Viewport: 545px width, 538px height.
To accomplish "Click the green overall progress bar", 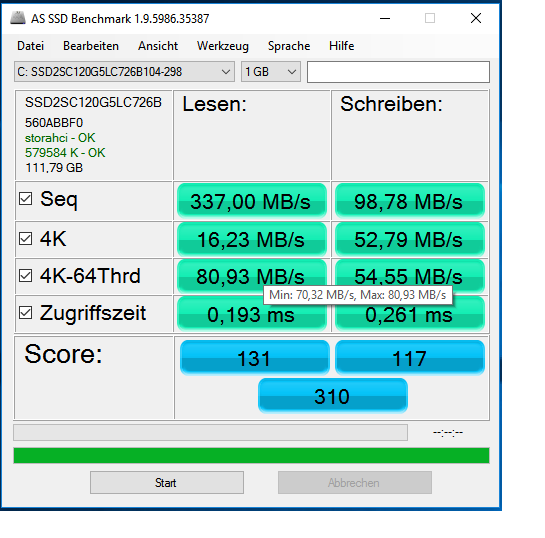I will (251, 456).
